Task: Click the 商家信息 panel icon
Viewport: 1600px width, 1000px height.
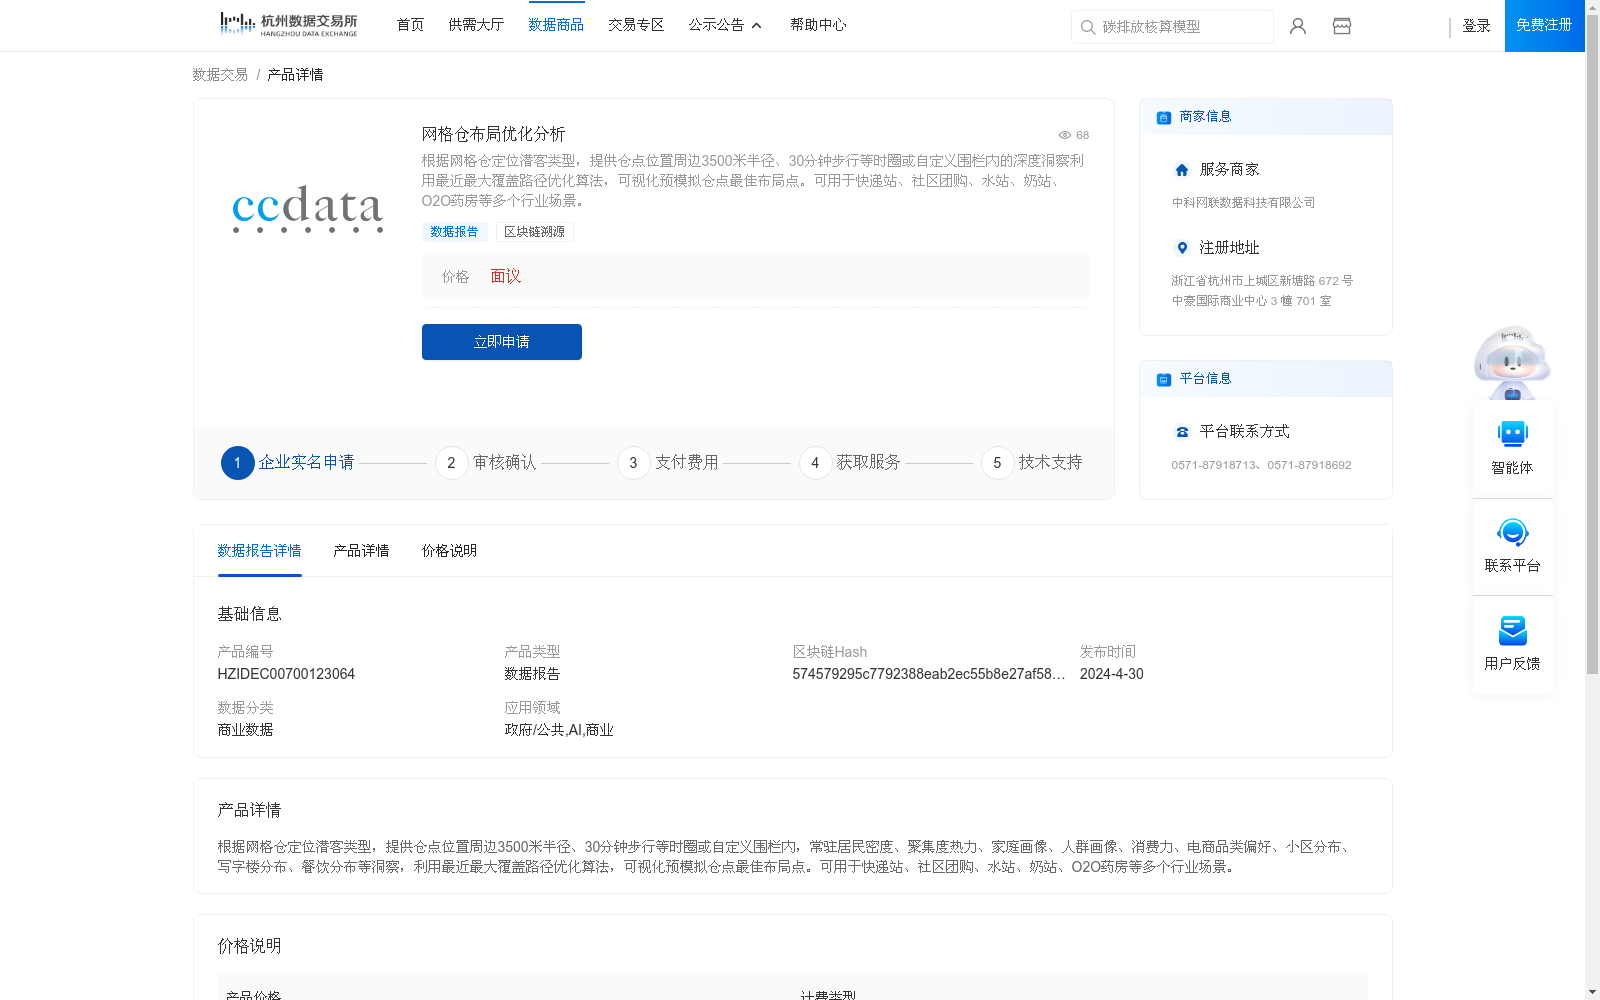Action: pyautogui.click(x=1164, y=117)
